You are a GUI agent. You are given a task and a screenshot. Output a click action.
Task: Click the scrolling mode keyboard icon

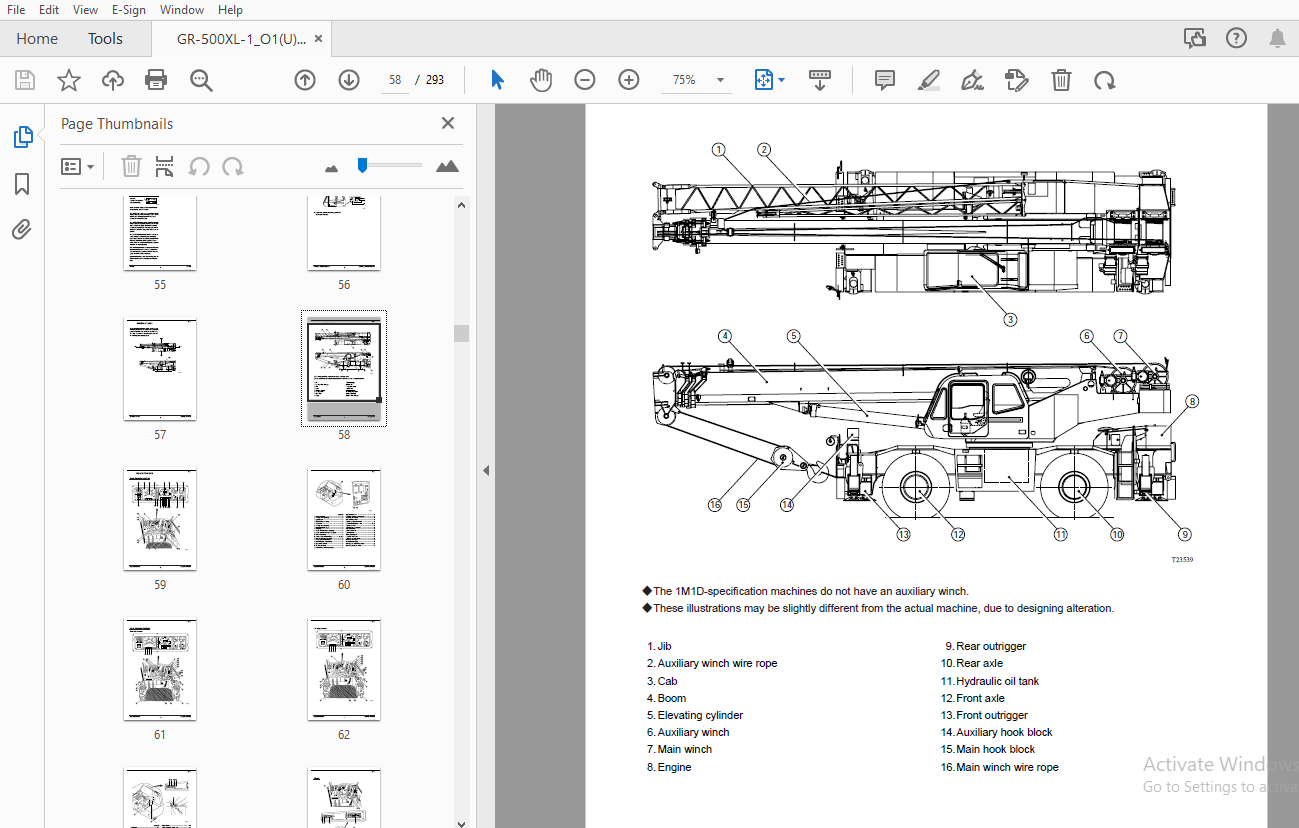click(819, 80)
